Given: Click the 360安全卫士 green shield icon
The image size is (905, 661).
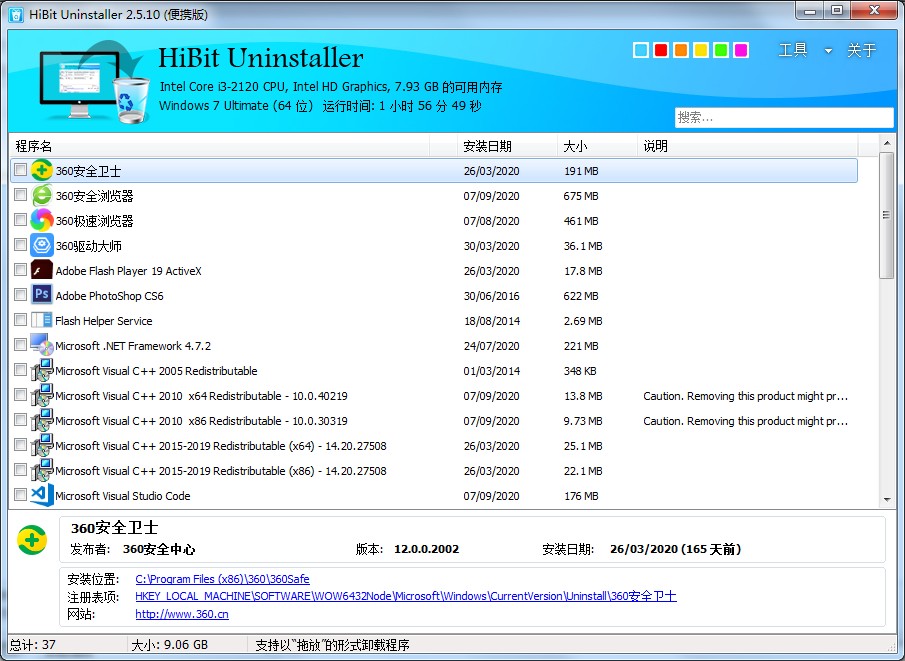Looking at the screenshot, I should (41, 170).
